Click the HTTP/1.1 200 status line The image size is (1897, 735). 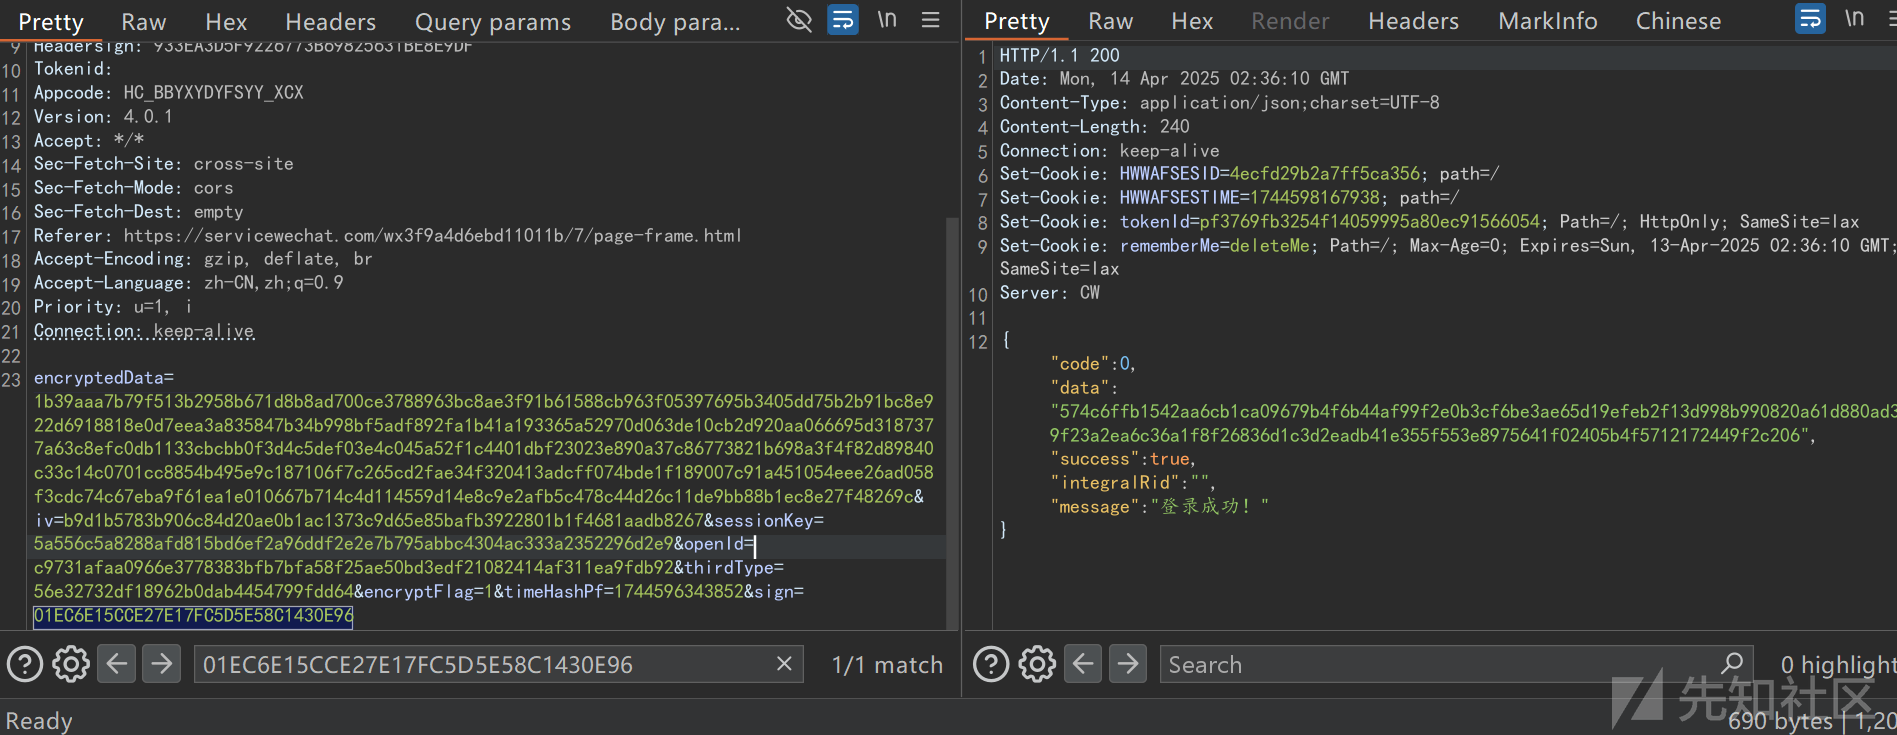click(x=1060, y=55)
